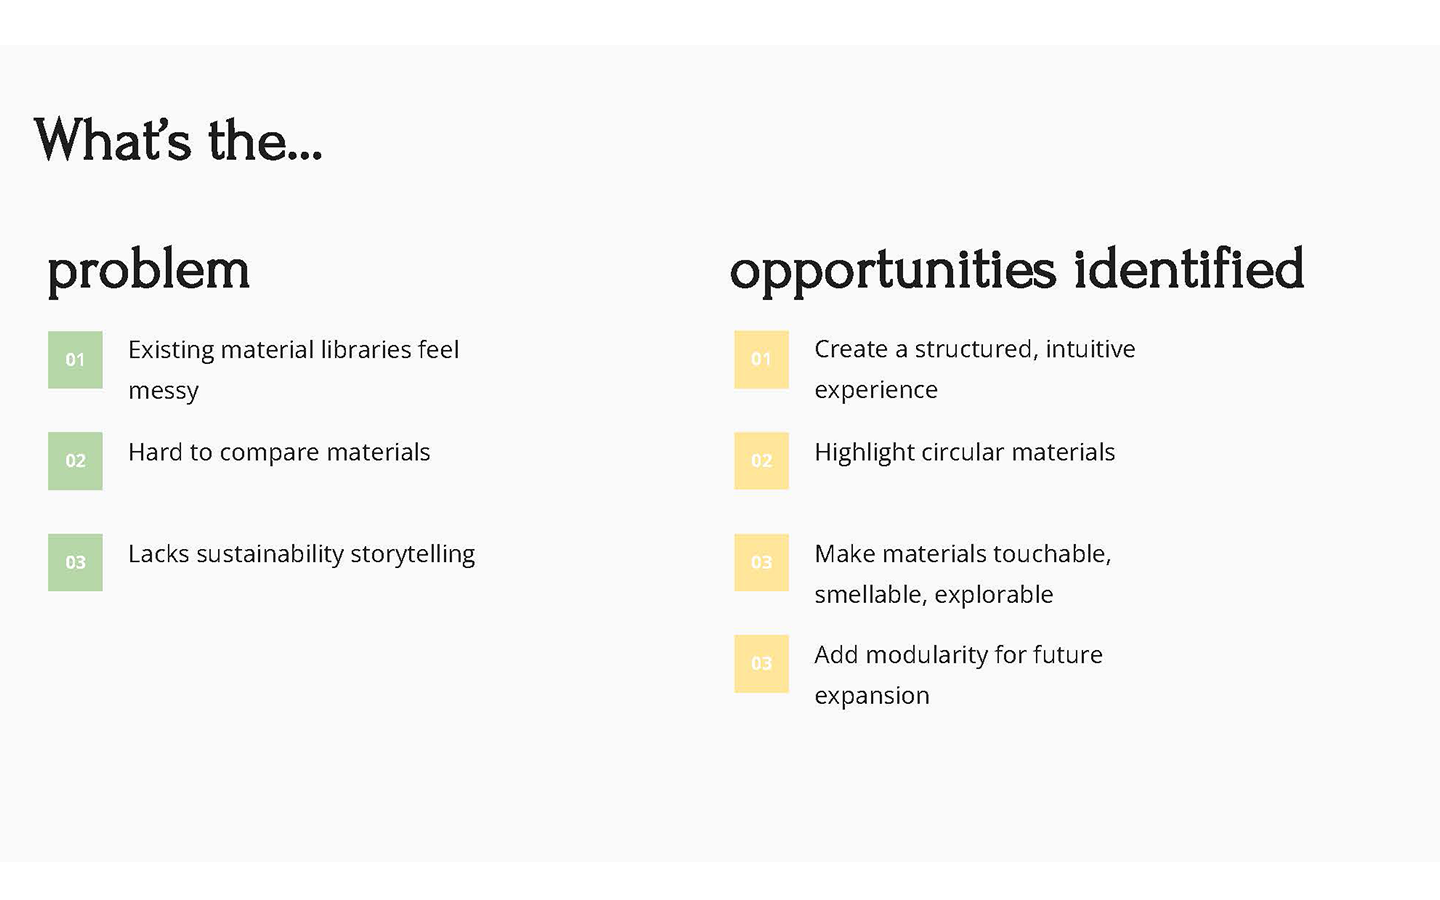Click the line "Existing material libraries feel"
The image size is (1440, 900).
point(293,350)
